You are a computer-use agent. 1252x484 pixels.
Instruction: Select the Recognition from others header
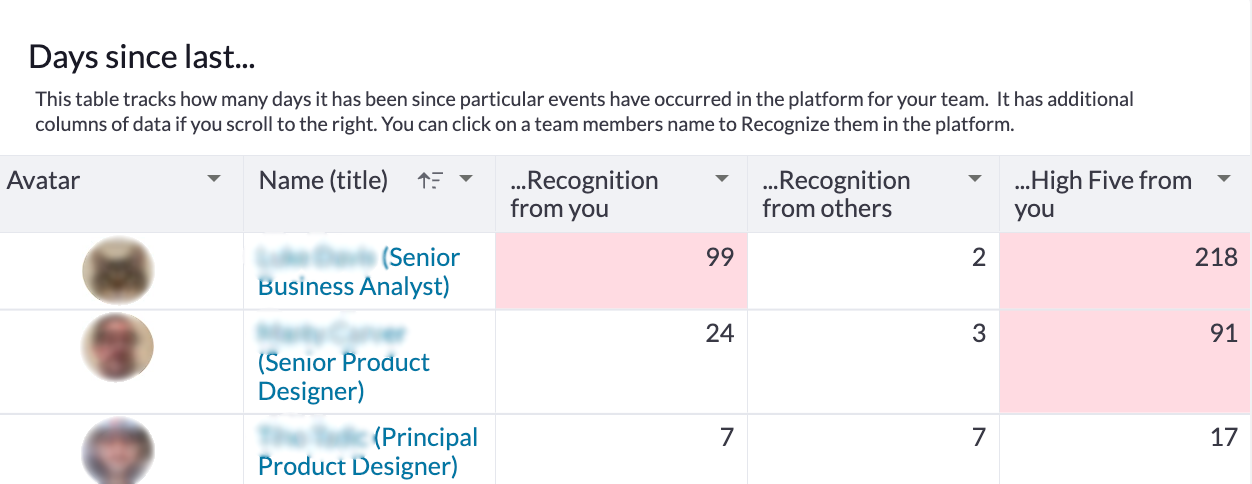click(873, 194)
